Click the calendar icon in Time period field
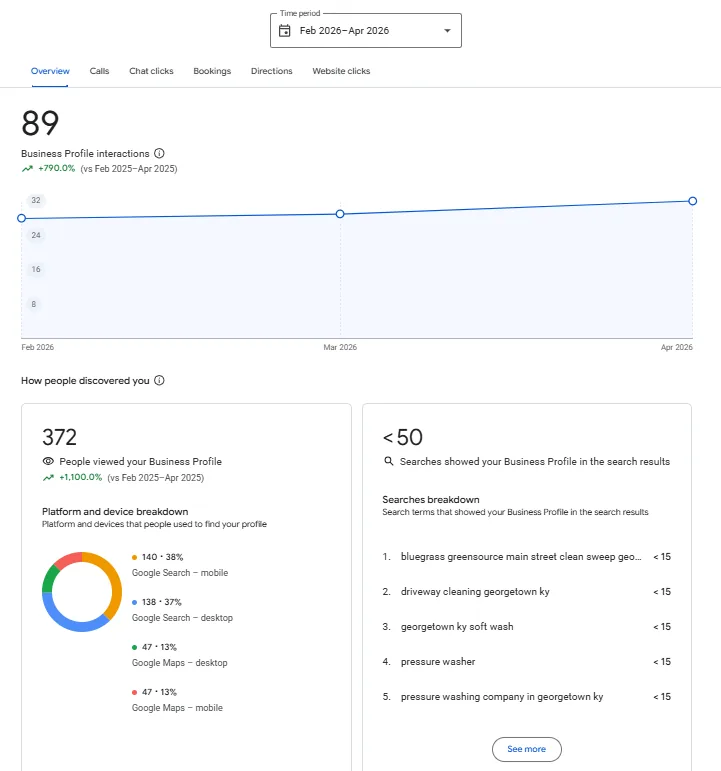 (x=284, y=30)
